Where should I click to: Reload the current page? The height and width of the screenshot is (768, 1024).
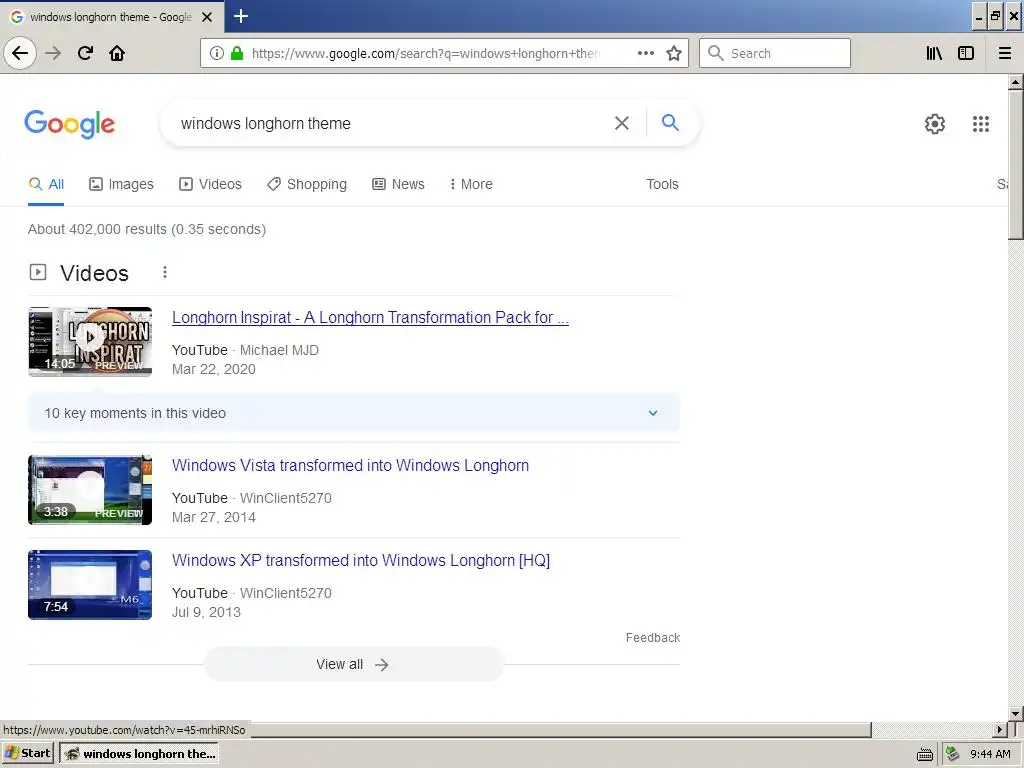[x=85, y=53]
